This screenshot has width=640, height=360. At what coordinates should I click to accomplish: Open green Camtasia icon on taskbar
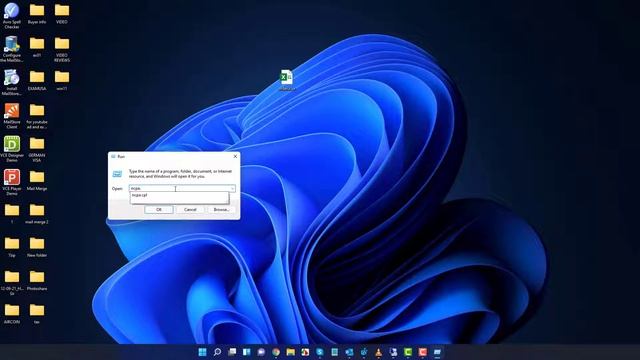point(408,352)
